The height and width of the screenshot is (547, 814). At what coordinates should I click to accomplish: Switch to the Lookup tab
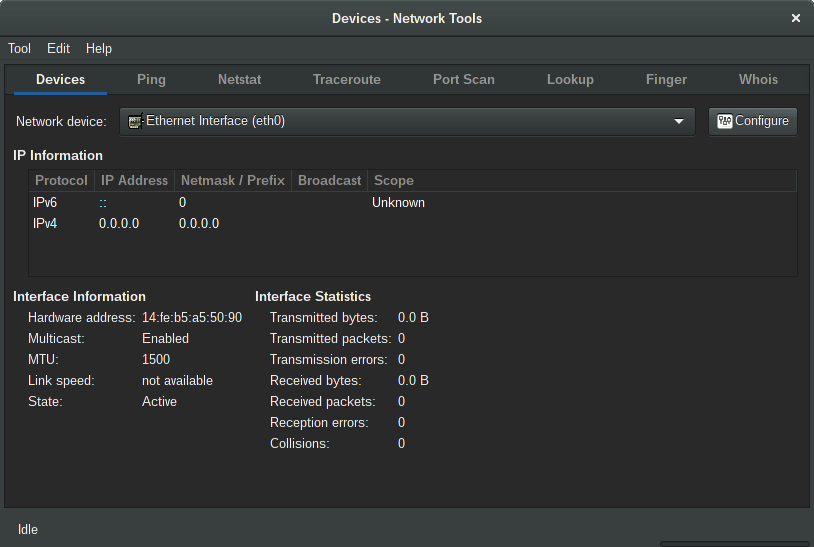[x=570, y=79]
